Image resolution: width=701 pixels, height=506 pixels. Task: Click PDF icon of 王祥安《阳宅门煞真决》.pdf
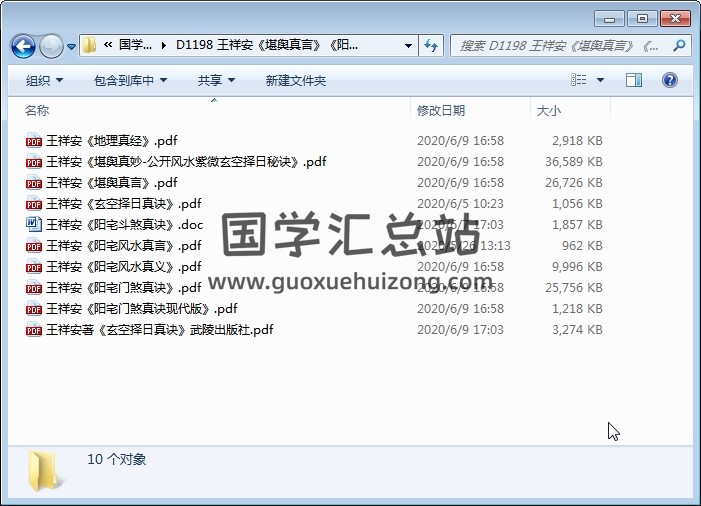34,287
